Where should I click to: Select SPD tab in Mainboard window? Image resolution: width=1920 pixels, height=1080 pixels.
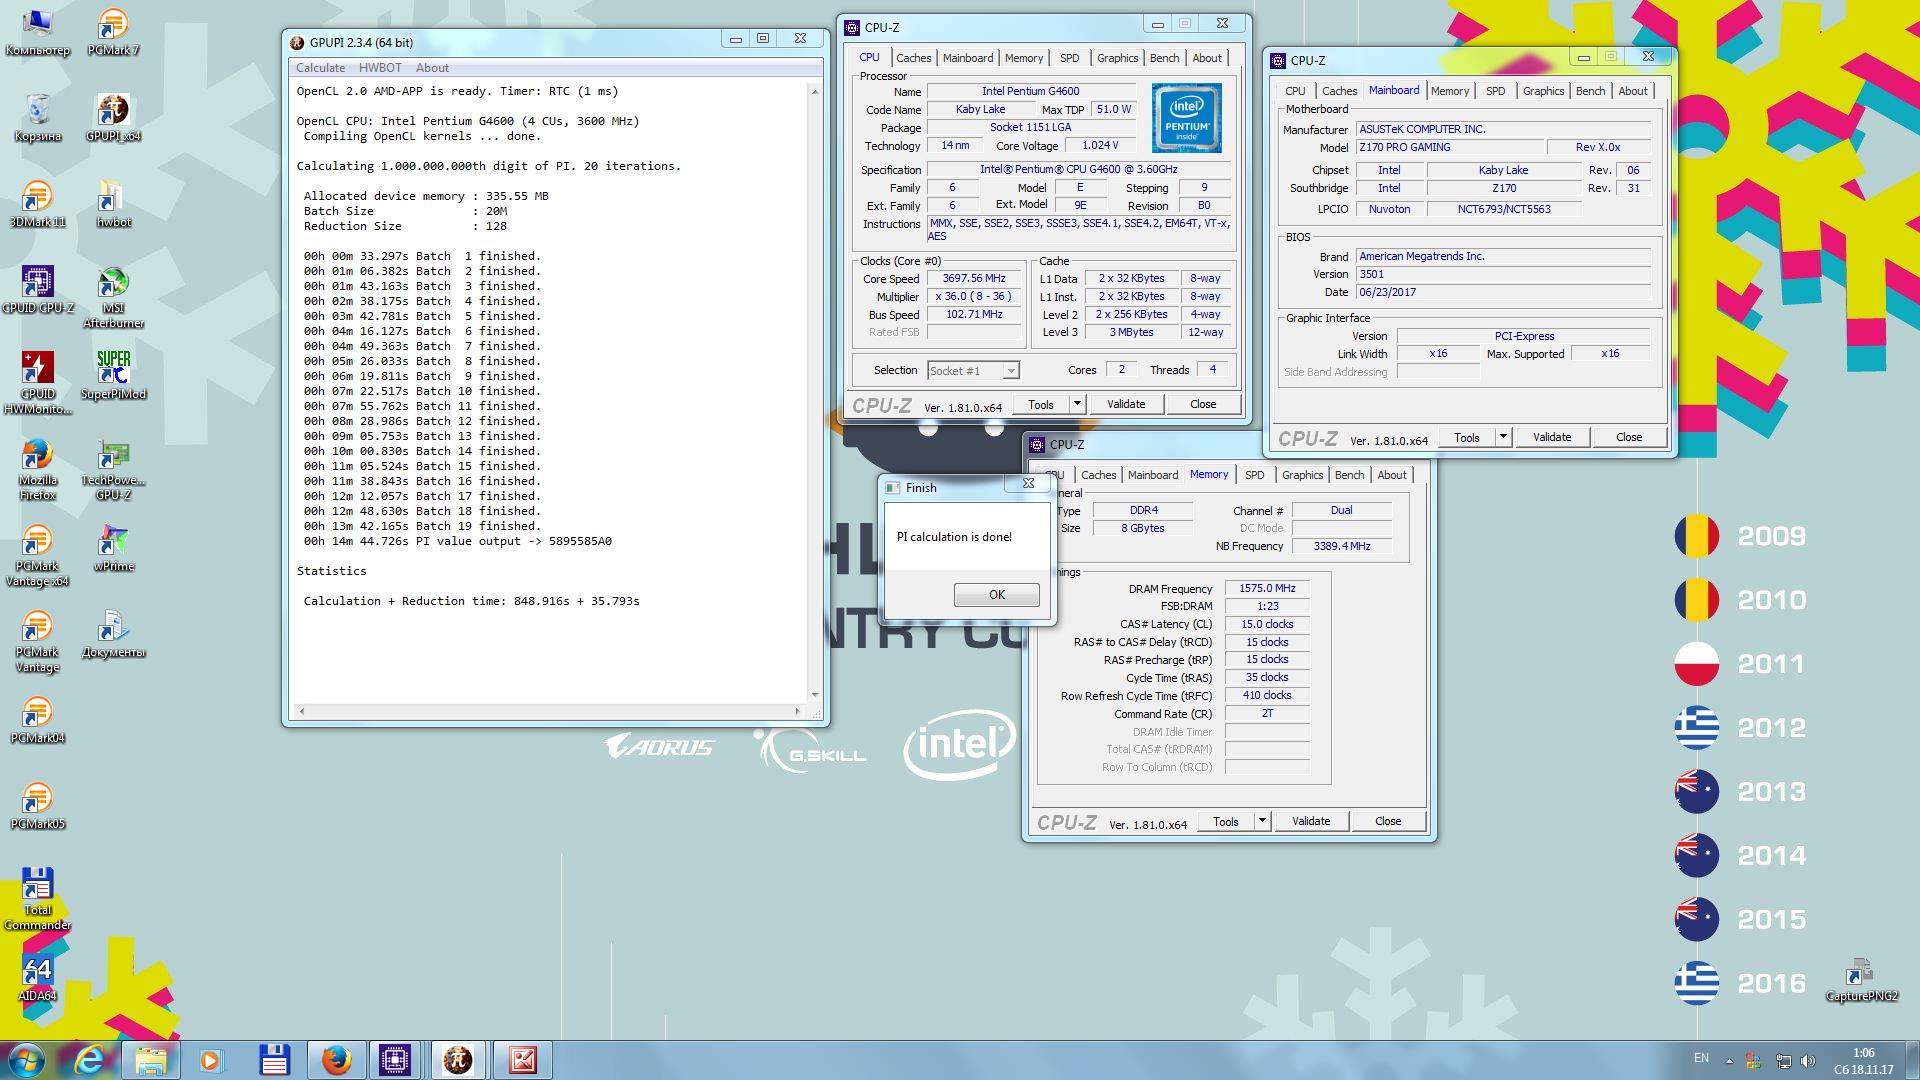(1495, 91)
